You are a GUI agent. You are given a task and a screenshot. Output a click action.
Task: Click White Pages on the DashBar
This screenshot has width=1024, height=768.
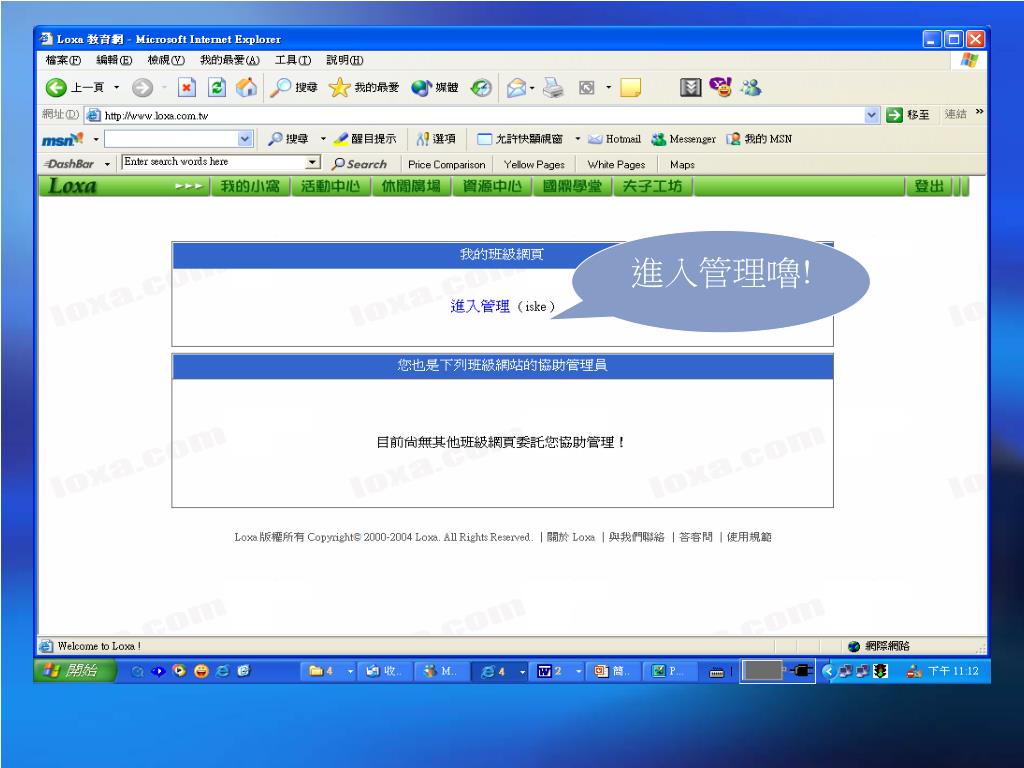click(616, 165)
